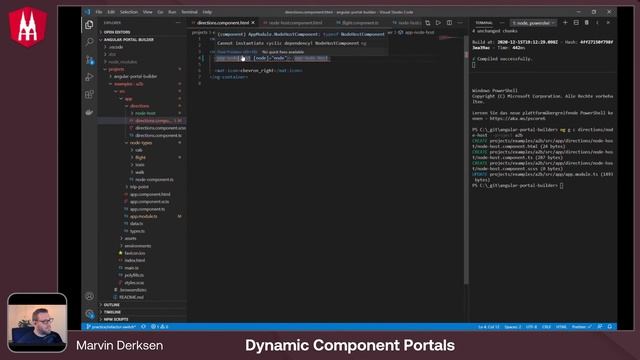640x360 pixels.
Task: Open the Edit menu
Action: [111, 12]
